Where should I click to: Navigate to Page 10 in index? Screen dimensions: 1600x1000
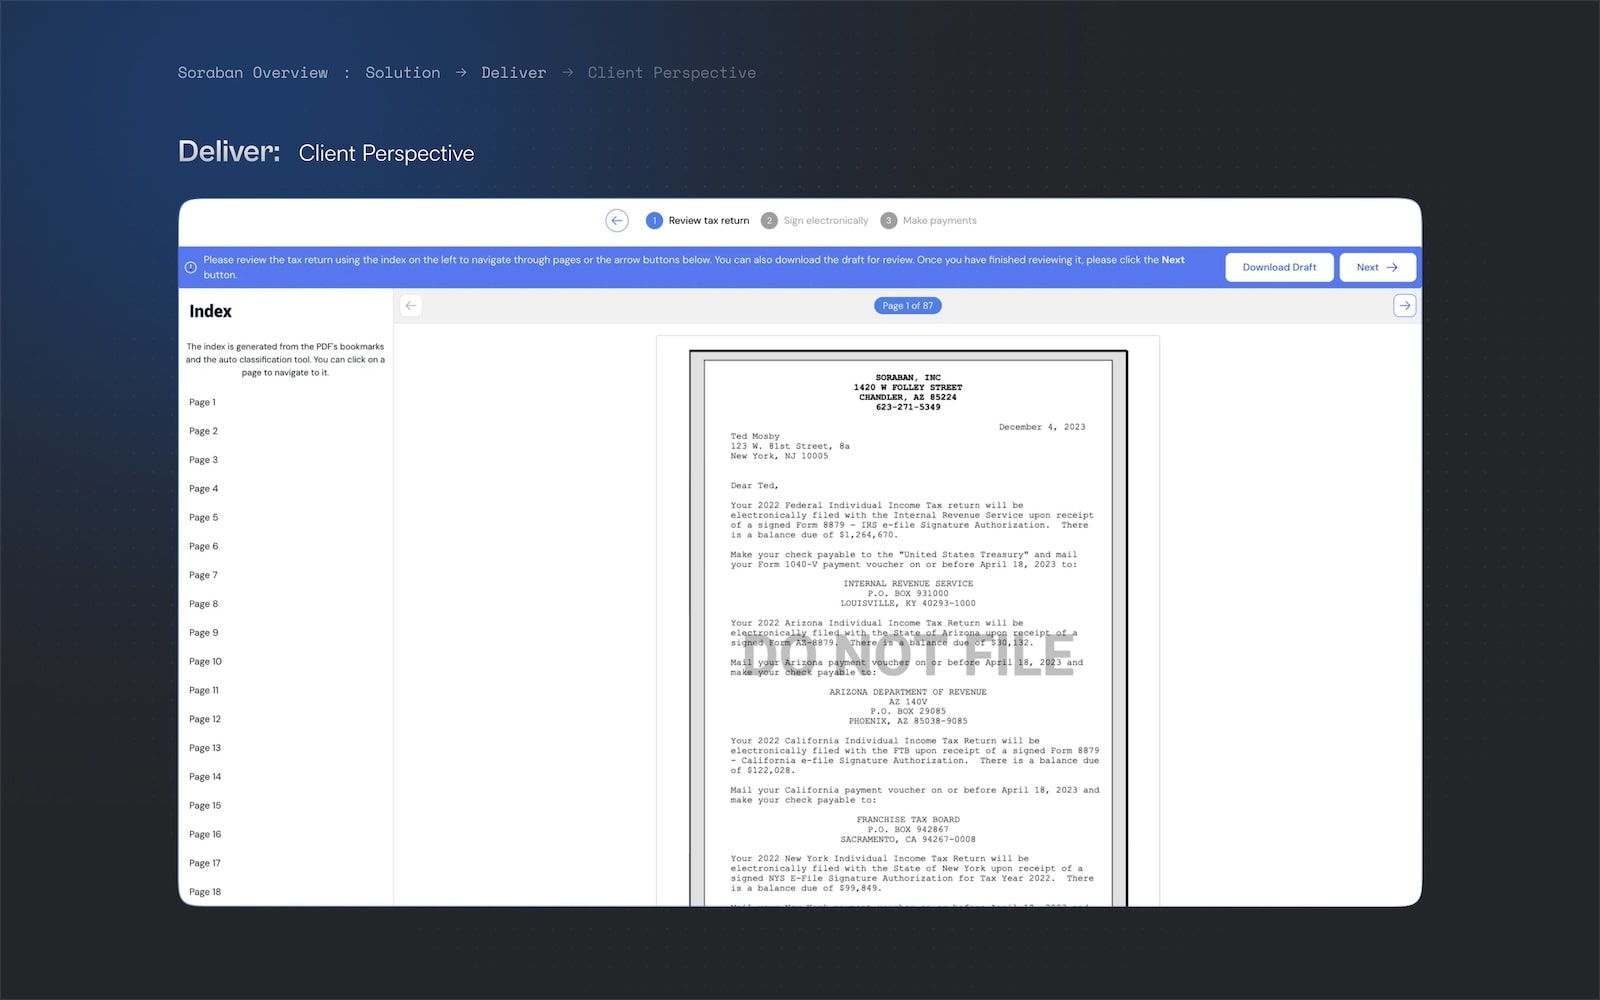[x=205, y=662]
